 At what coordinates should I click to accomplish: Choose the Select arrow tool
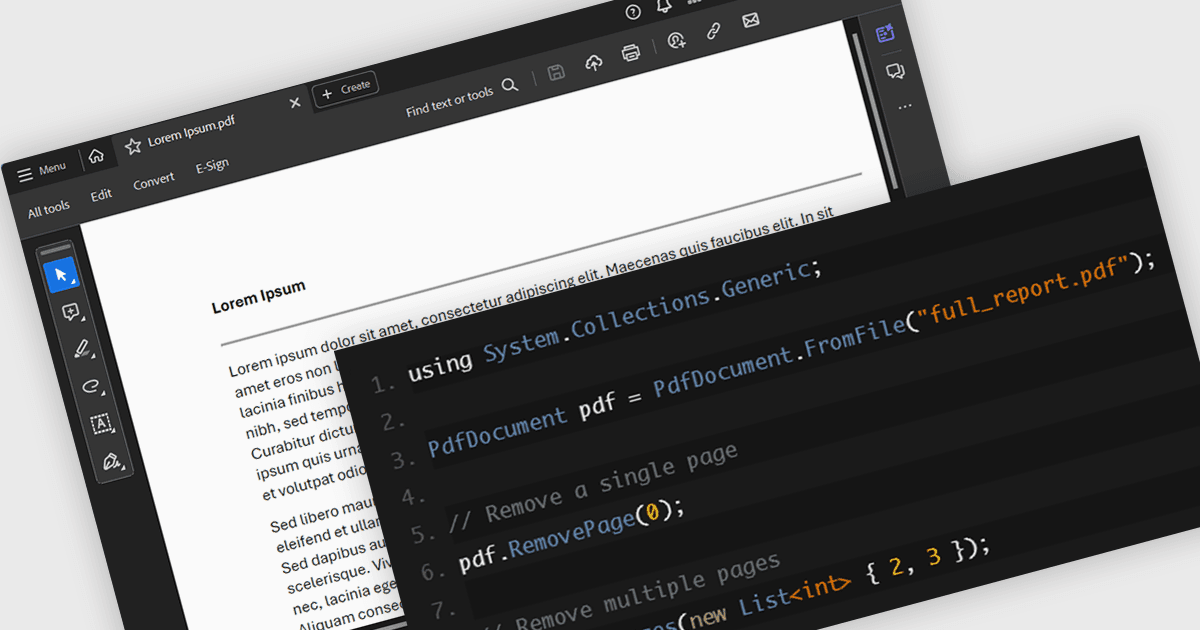click(x=61, y=275)
